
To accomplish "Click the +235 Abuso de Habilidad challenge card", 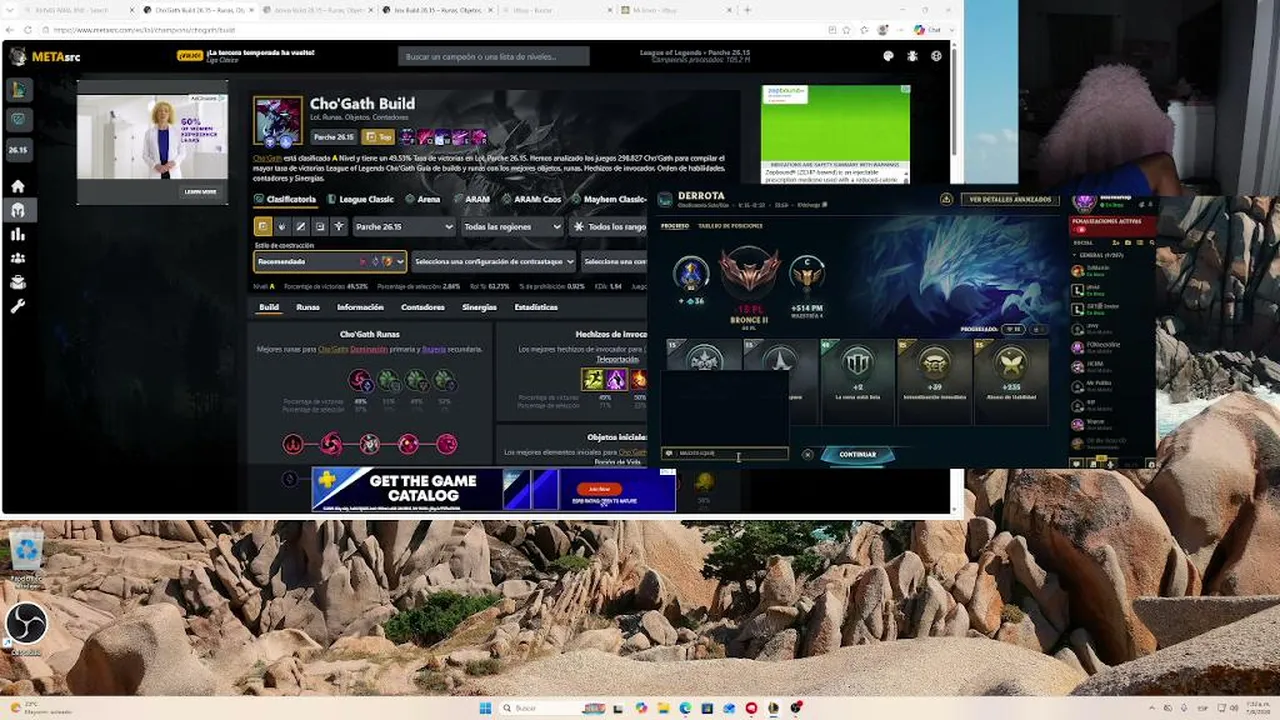I will [x=1011, y=381].
